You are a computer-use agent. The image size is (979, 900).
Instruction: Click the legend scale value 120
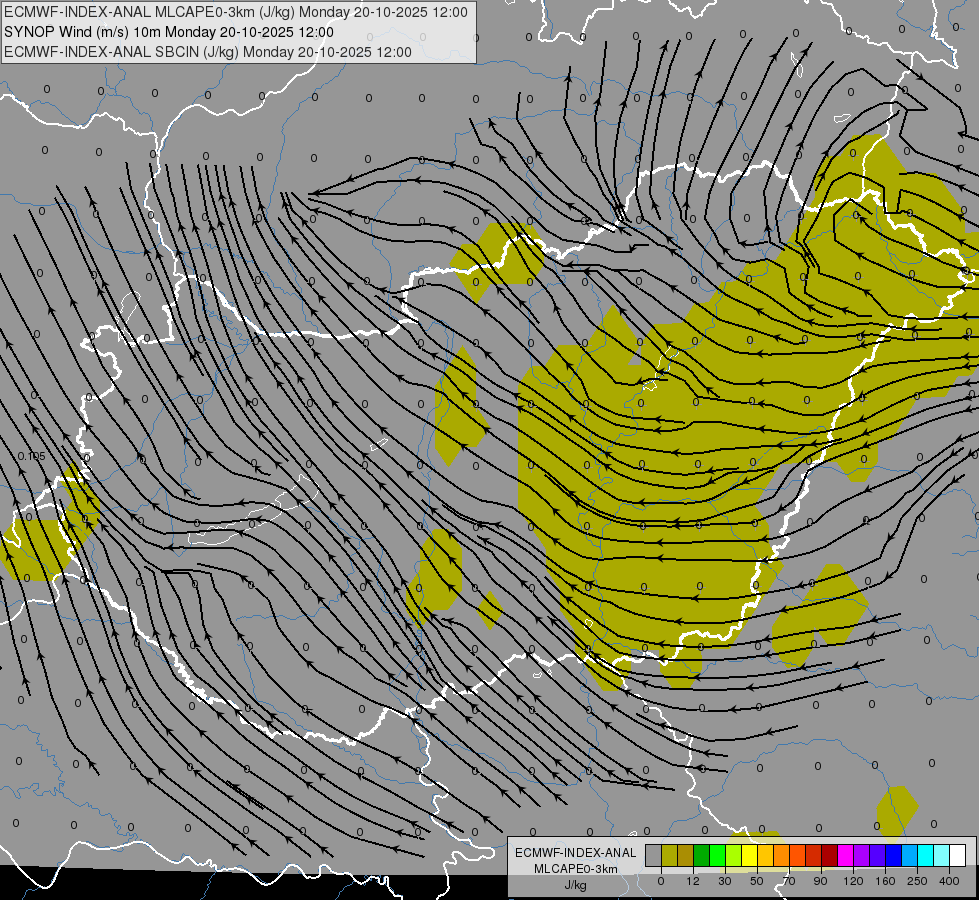point(853,881)
